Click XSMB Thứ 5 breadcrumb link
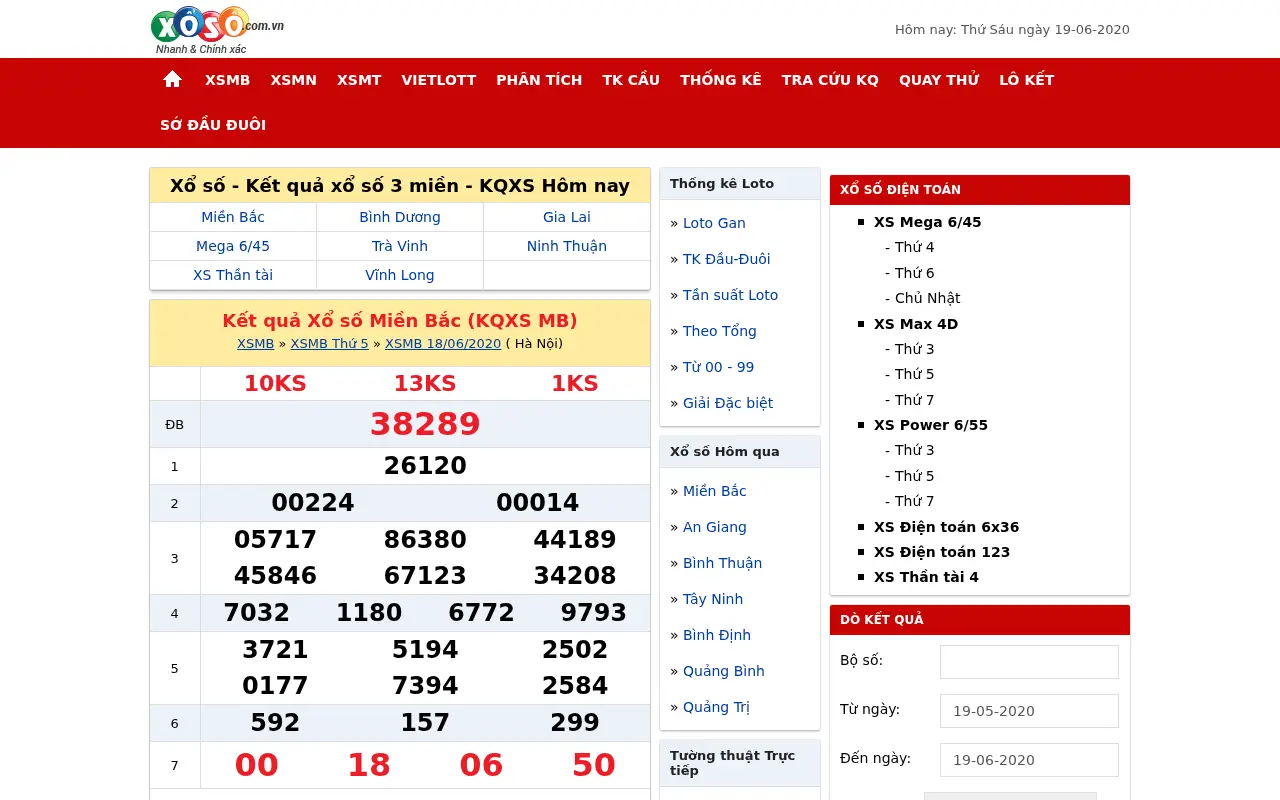The width and height of the screenshot is (1280, 800). pyautogui.click(x=330, y=344)
